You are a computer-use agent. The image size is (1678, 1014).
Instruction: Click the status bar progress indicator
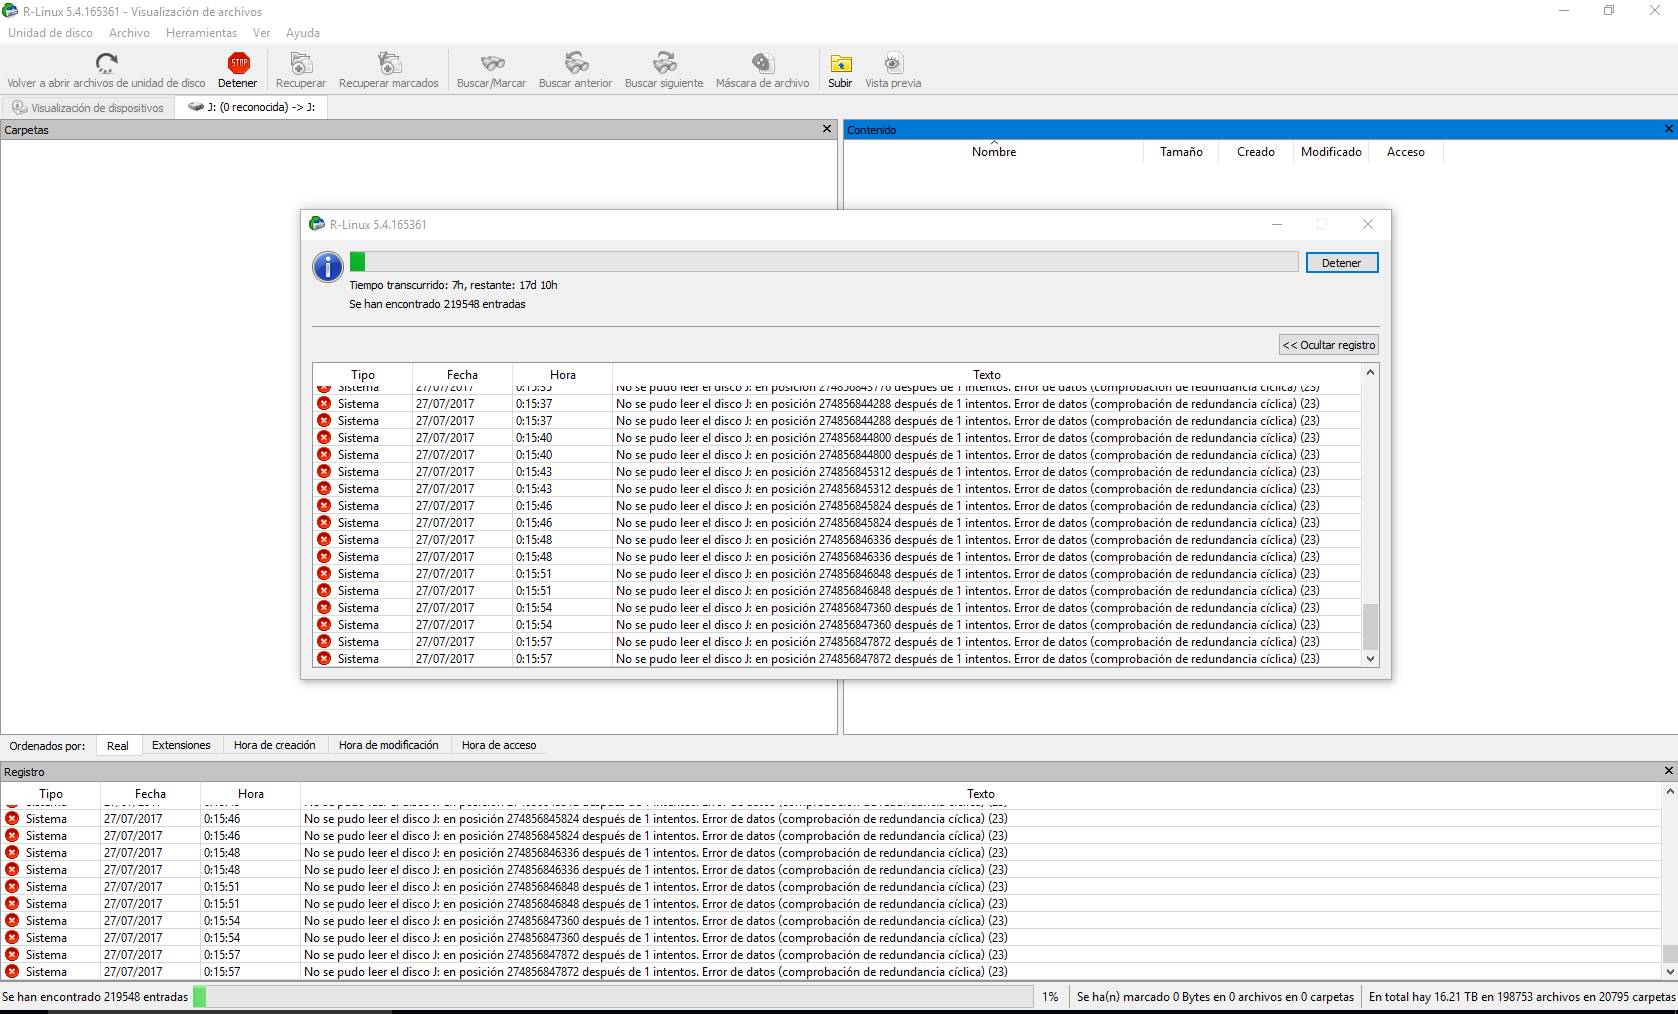point(613,997)
